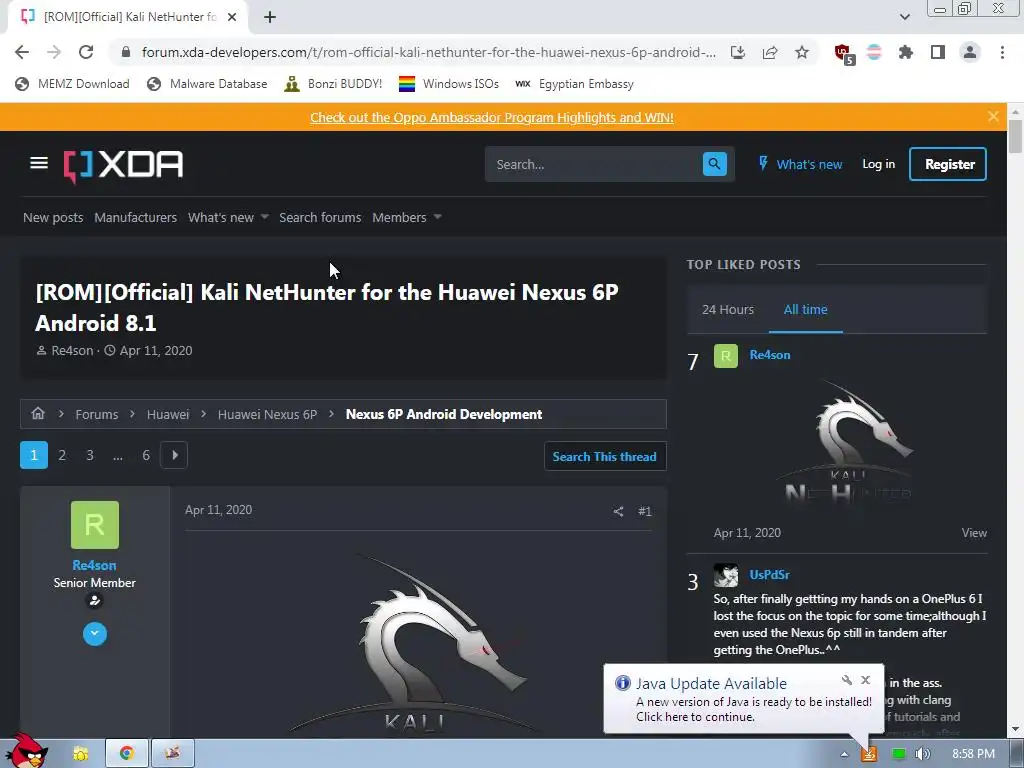1024x768 pixels.
Task: Switch to 24 Hours tab
Action: [x=728, y=310]
